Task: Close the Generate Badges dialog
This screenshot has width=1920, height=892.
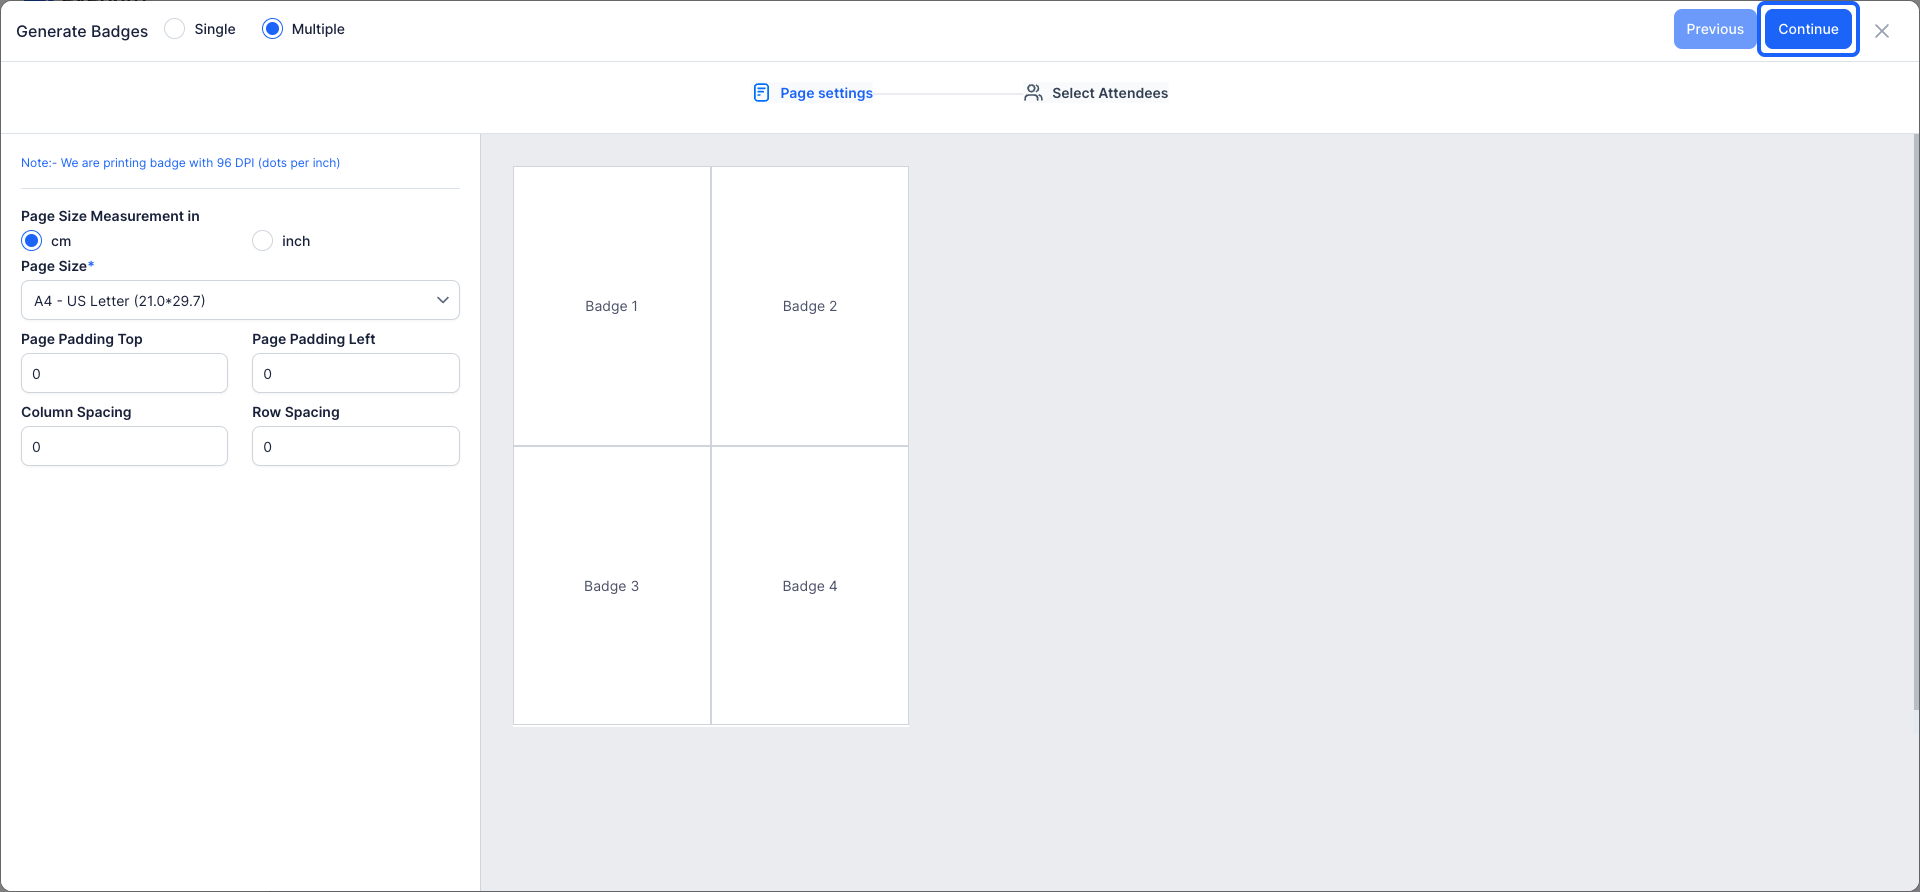Action: click(x=1882, y=31)
